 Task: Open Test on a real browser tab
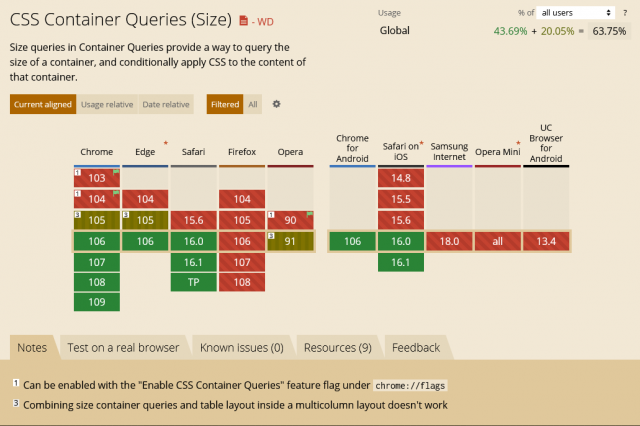click(123, 348)
